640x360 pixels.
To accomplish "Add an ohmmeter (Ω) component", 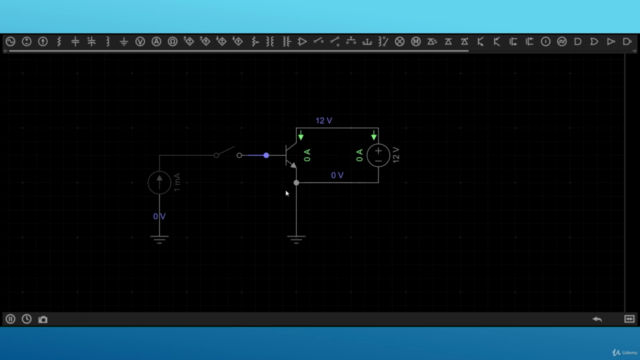I will click(x=173, y=42).
